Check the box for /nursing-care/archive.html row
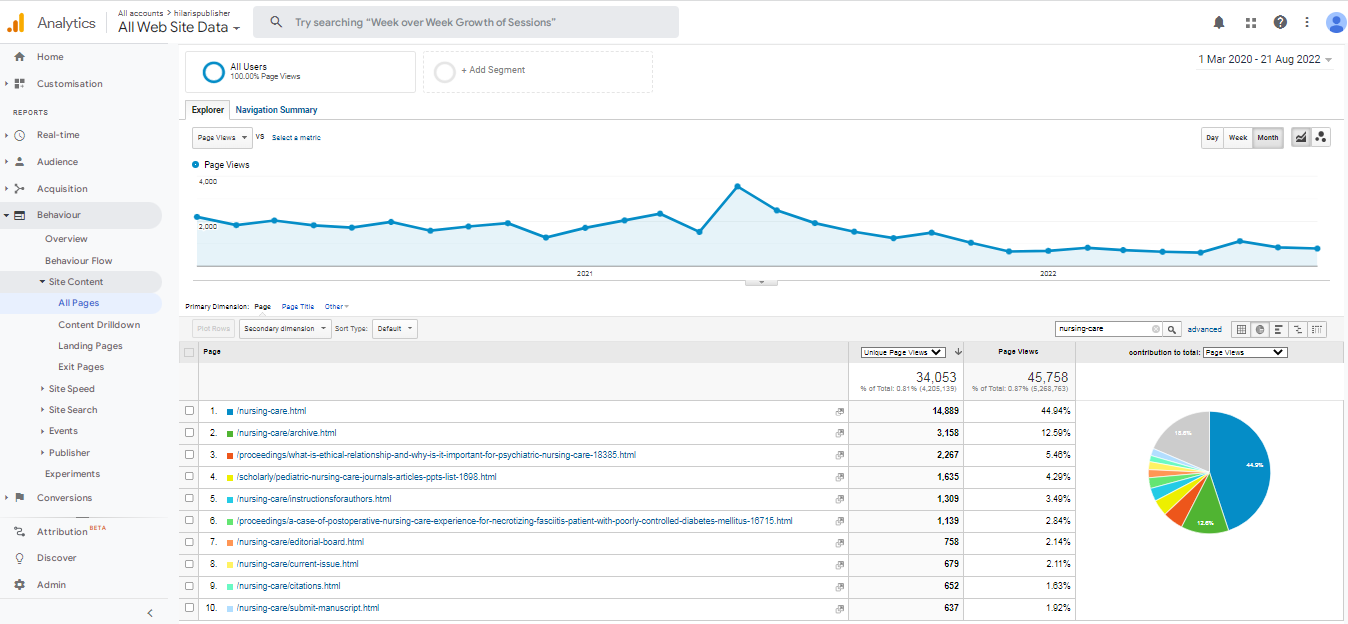The height and width of the screenshot is (624, 1348). tap(190, 433)
